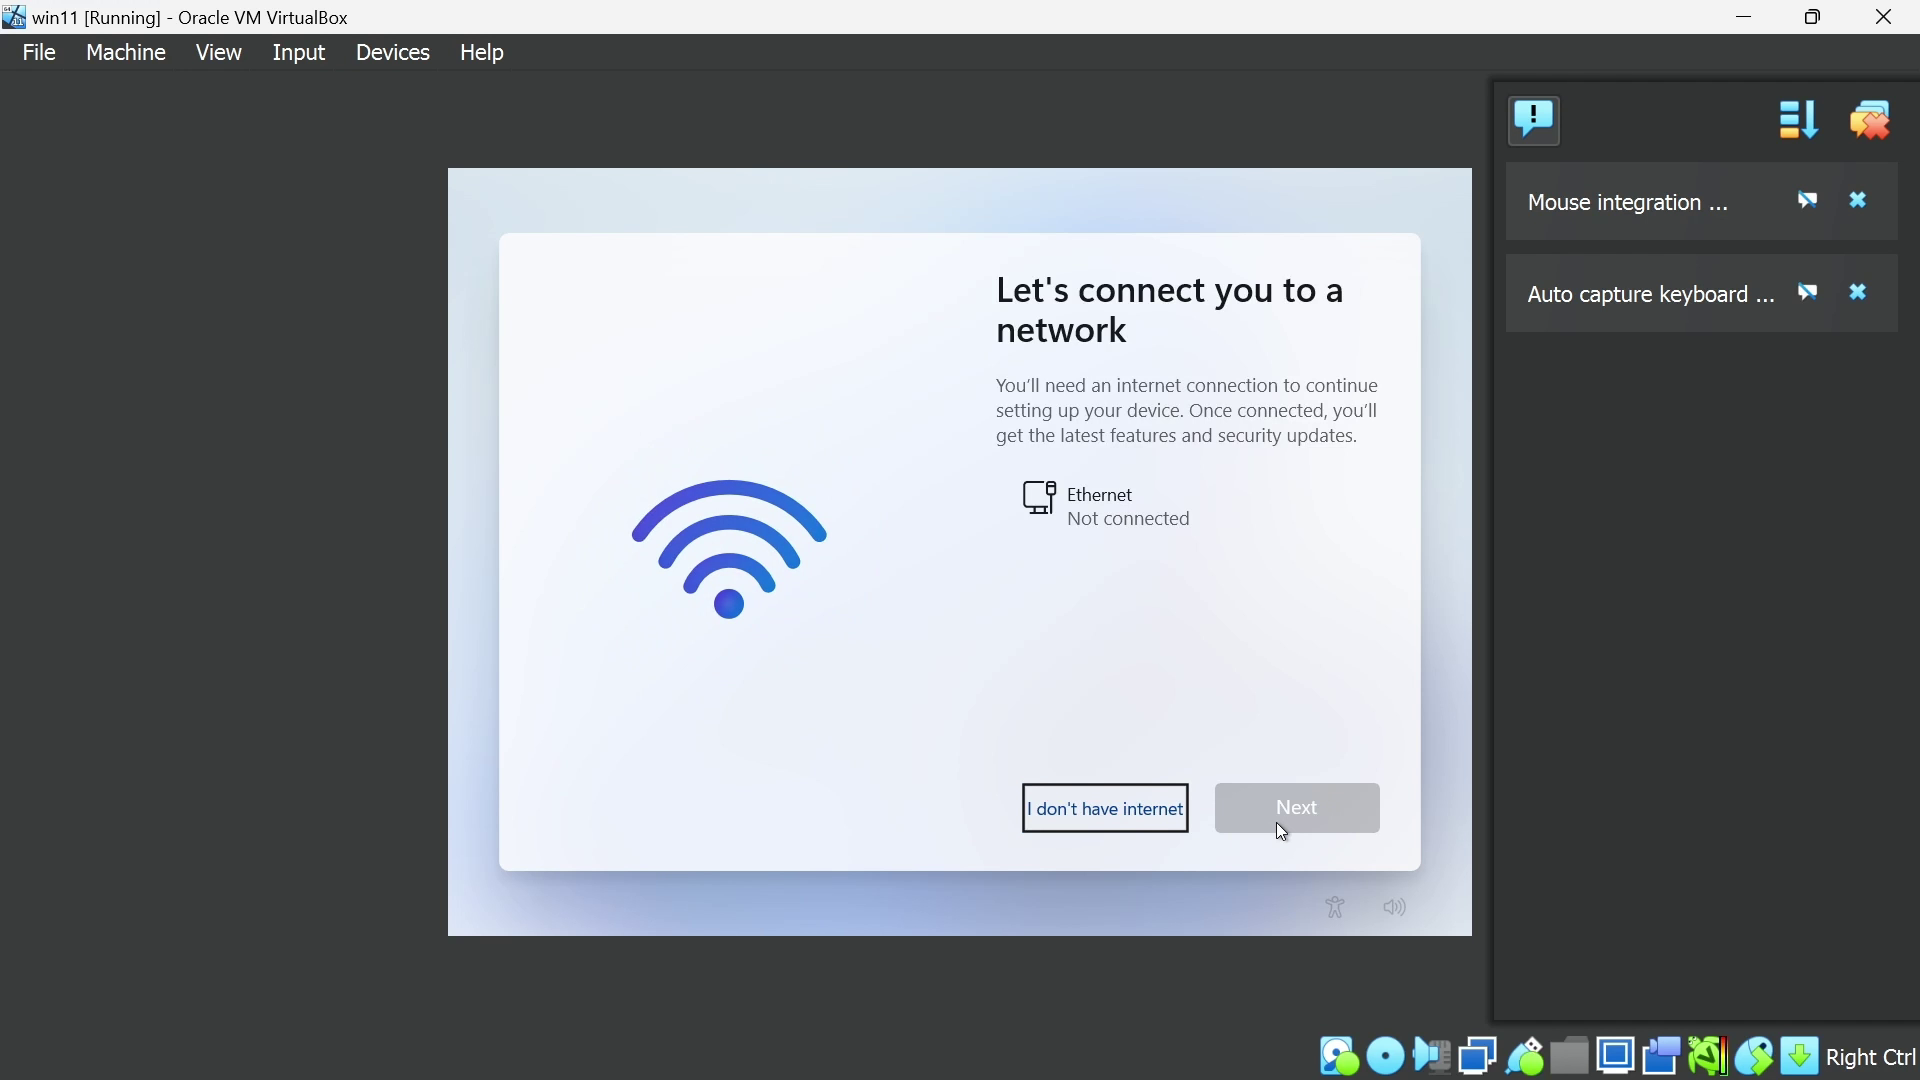1920x1080 pixels.
Task: Click the audio and microphone status icon
Action: click(x=1433, y=1056)
